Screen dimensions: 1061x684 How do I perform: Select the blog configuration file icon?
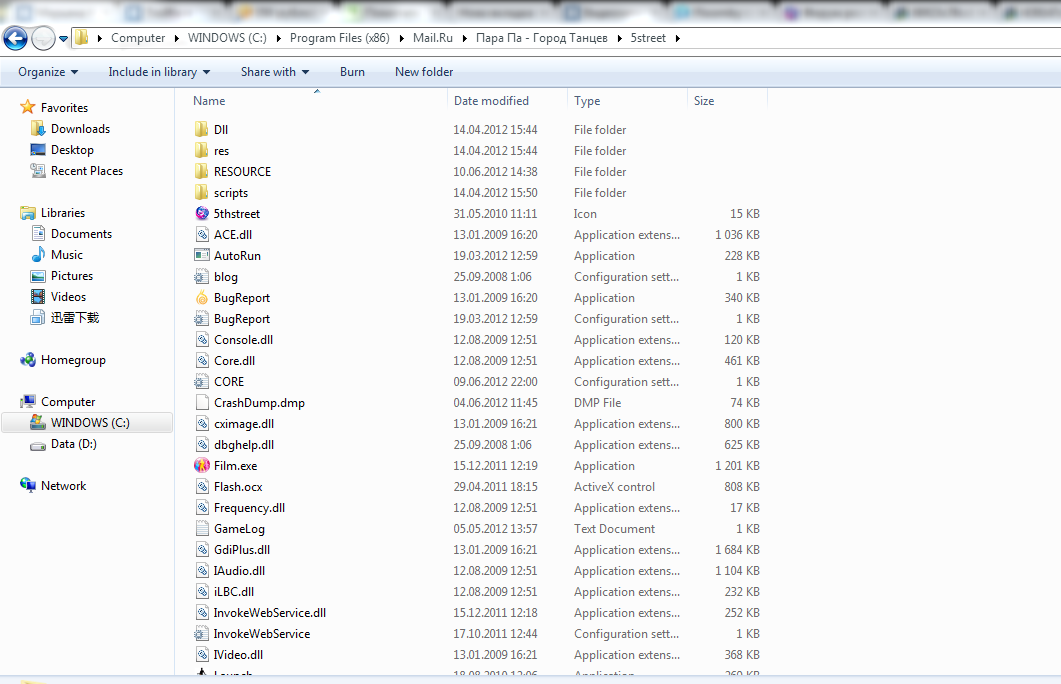point(202,276)
